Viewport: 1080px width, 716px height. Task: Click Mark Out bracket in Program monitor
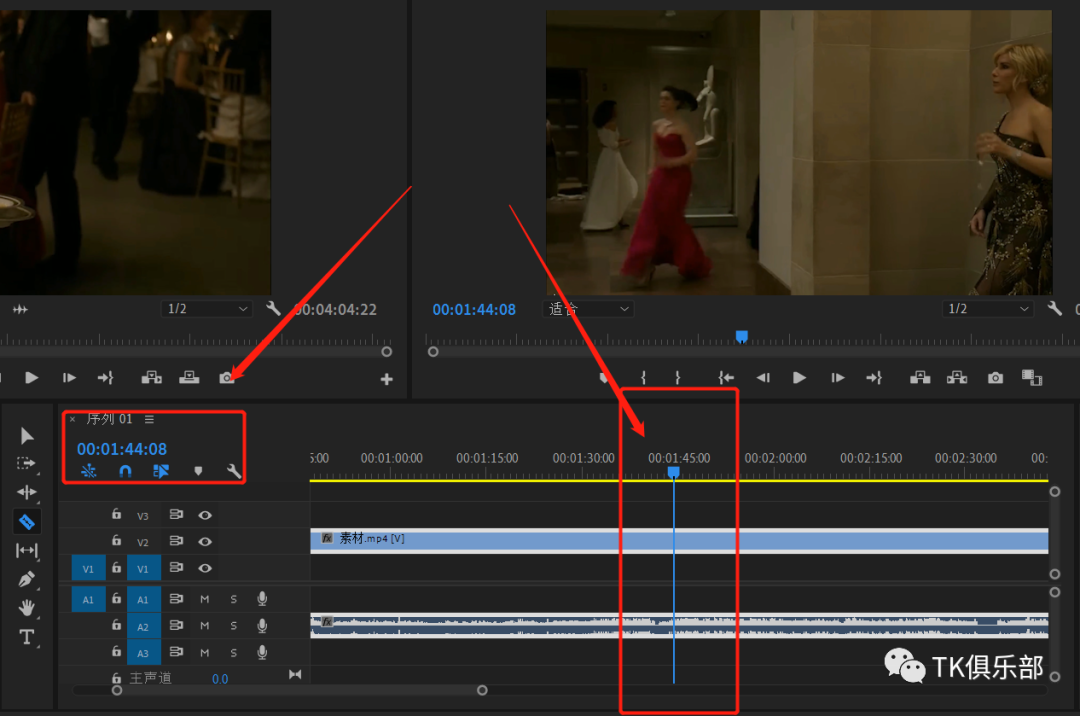click(x=678, y=377)
